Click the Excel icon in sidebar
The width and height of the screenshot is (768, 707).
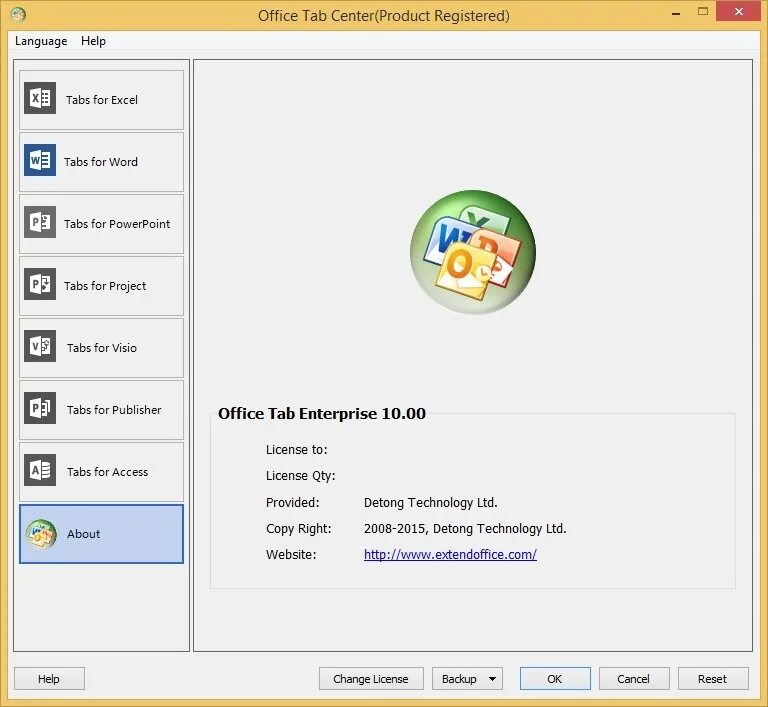40,98
